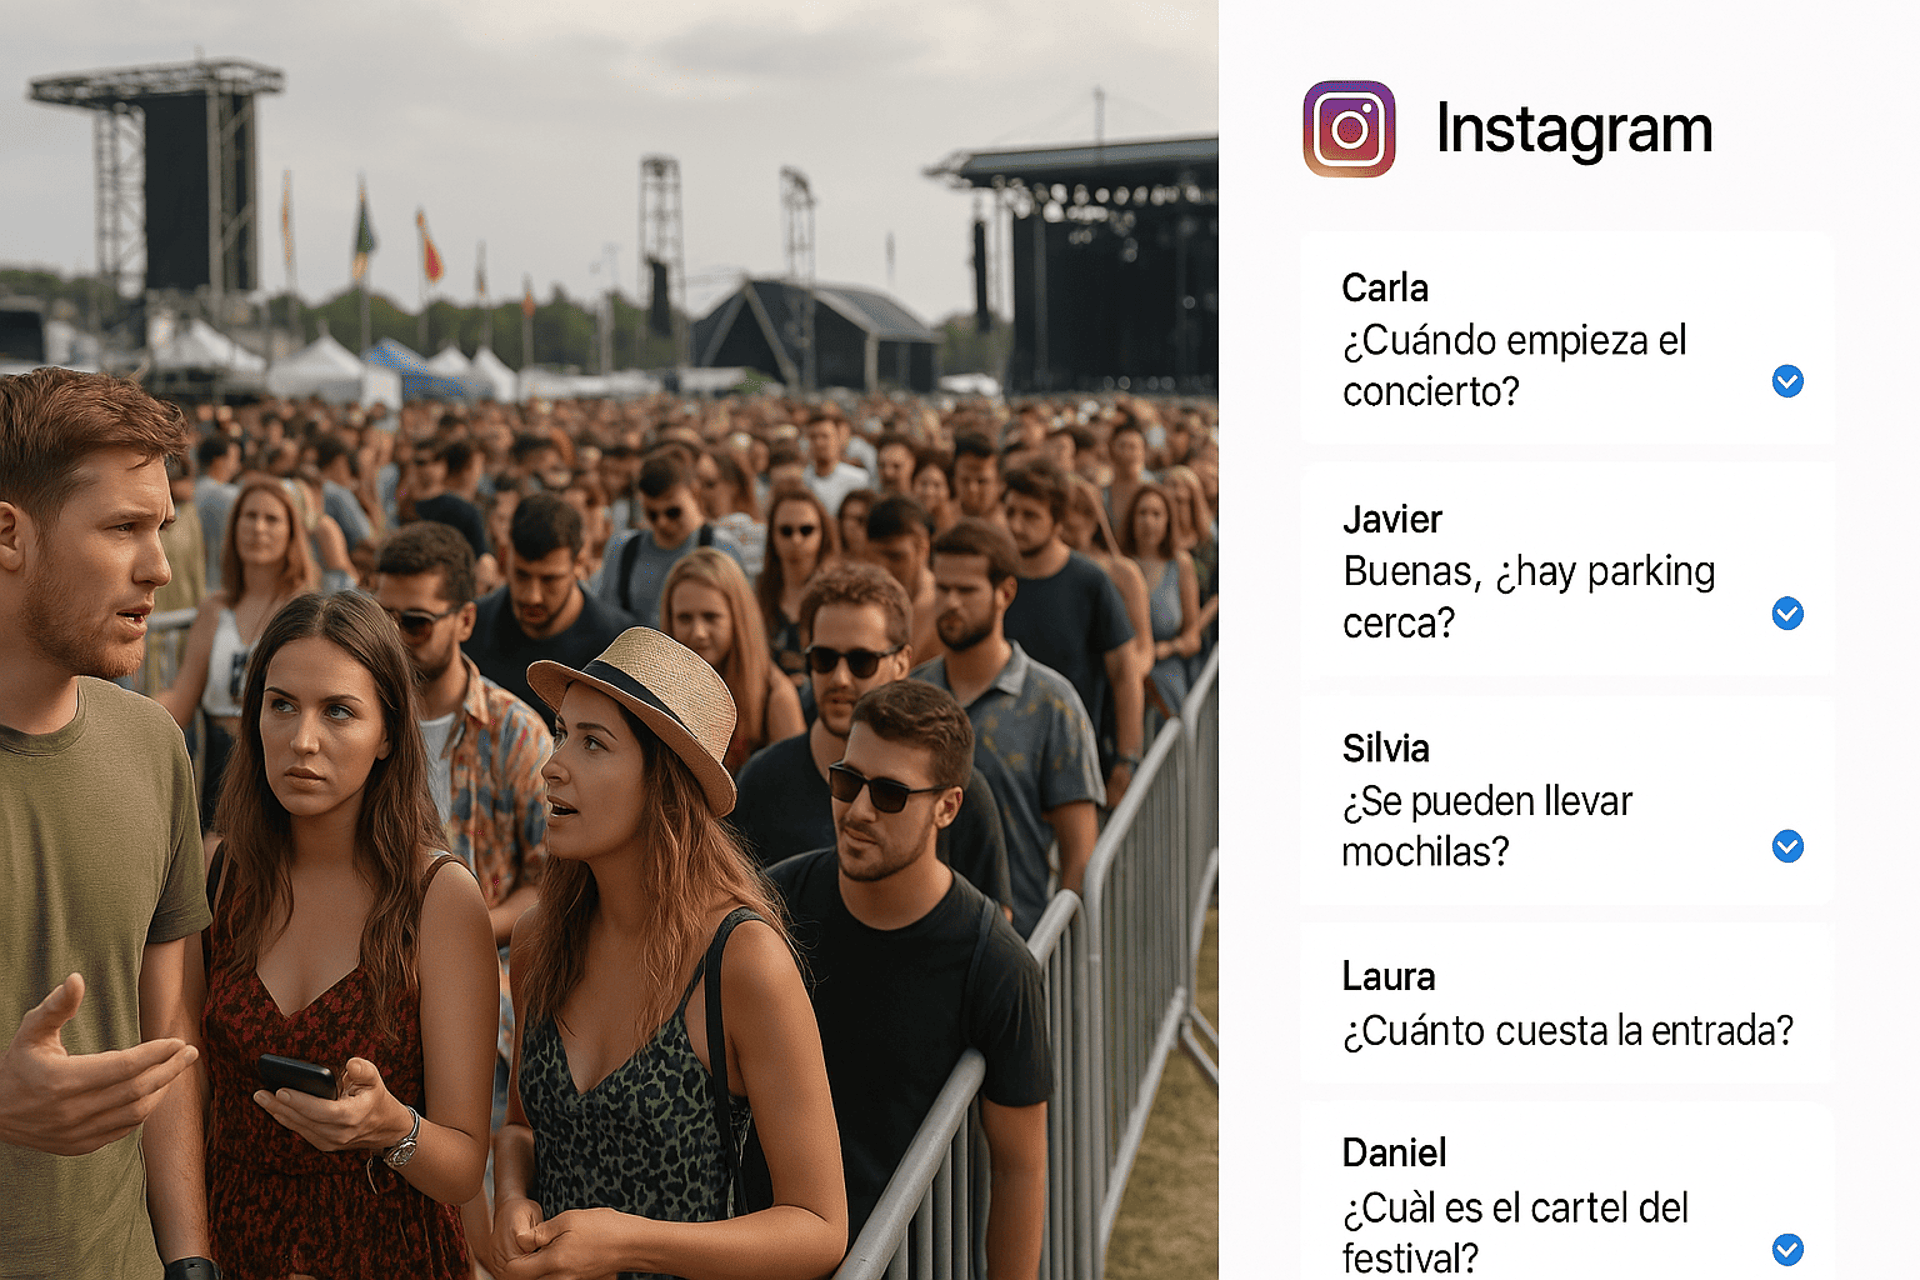Select the sender name Laura
1920x1280 pixels.
1389,976
